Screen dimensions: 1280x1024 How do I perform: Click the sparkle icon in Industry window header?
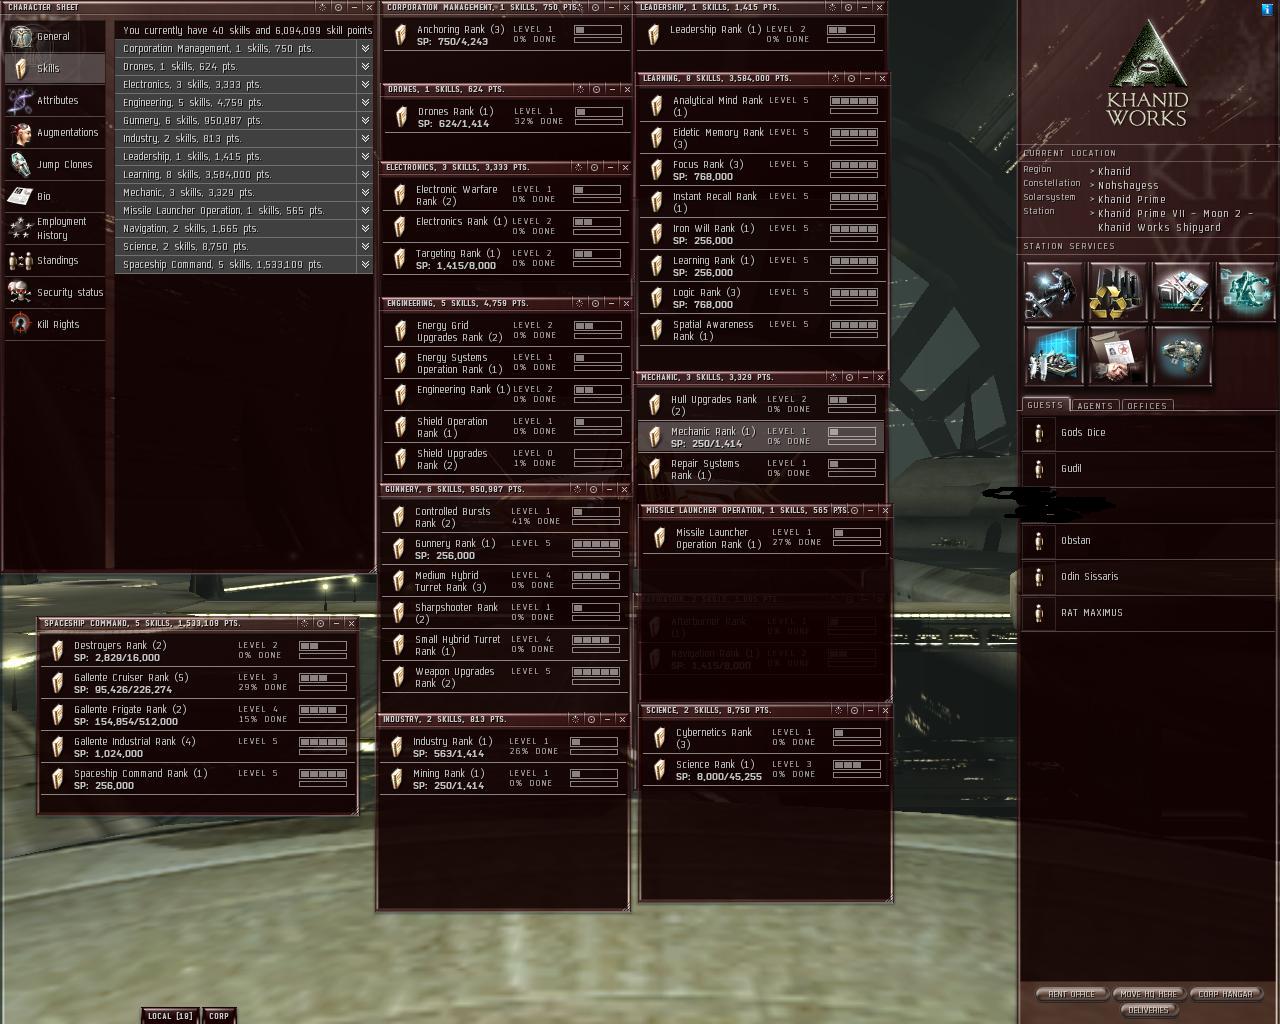[576, 719]
